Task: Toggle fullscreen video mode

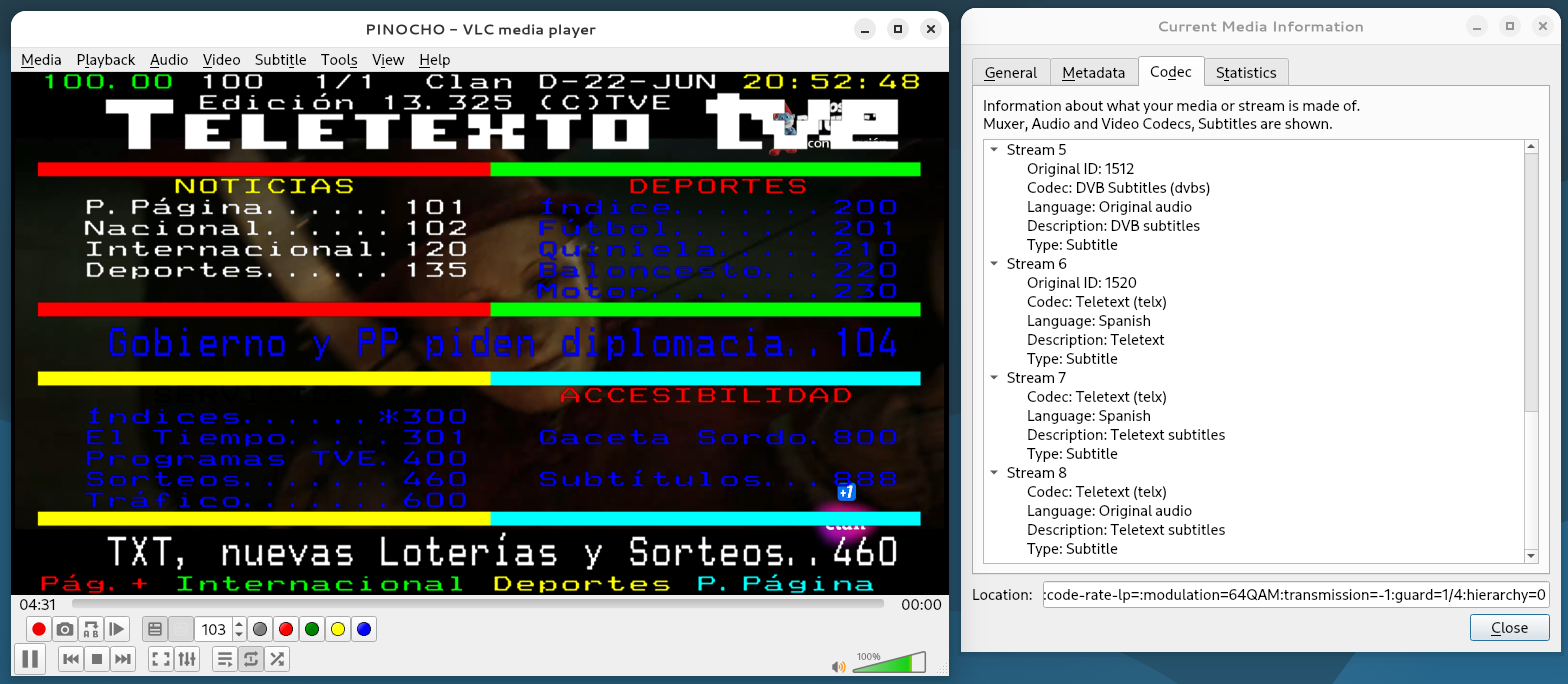Action: click(161, 658)
